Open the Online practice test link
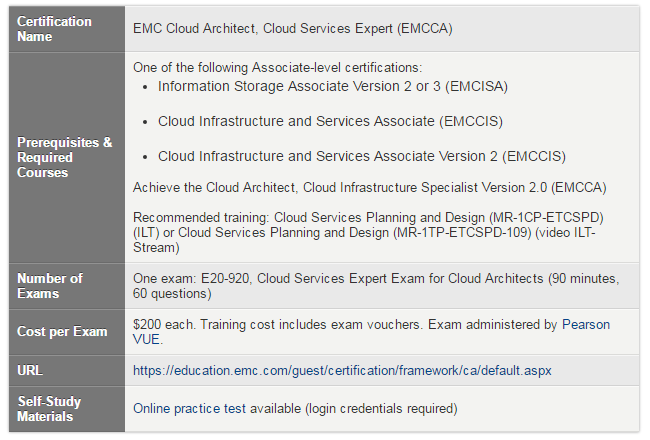The height and width of the screenshot is (440, 650). [x=189, y=408]
